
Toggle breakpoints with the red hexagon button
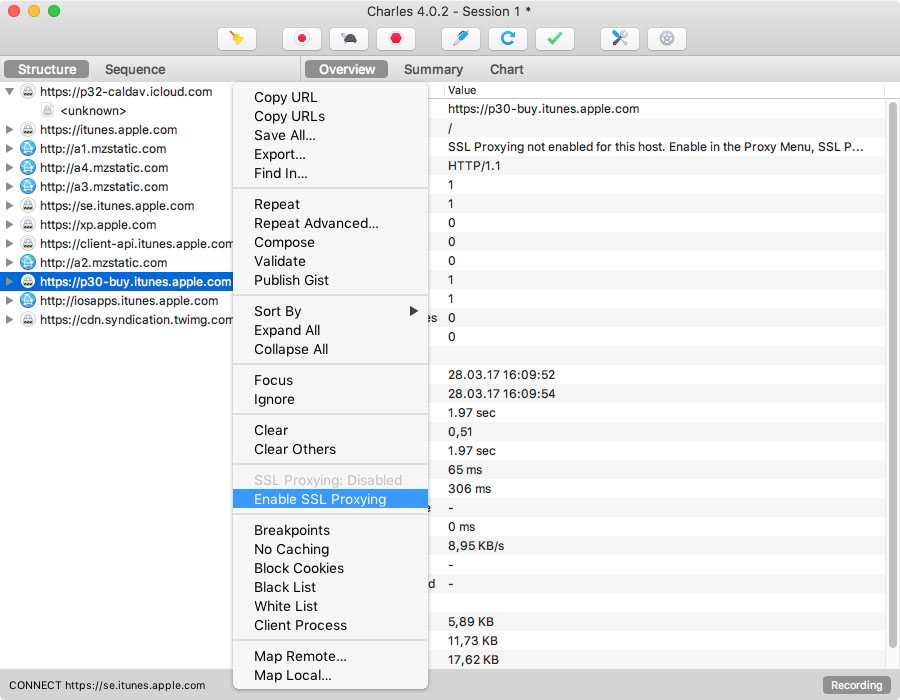pyautogui.click(x=395, y=39)
